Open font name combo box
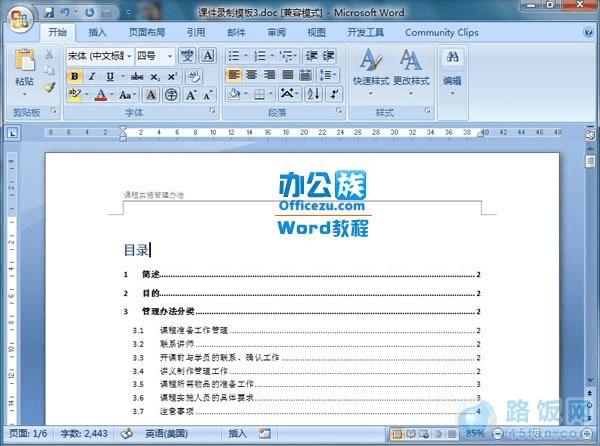The image size is (600, 446). click(x=99, y=56)
